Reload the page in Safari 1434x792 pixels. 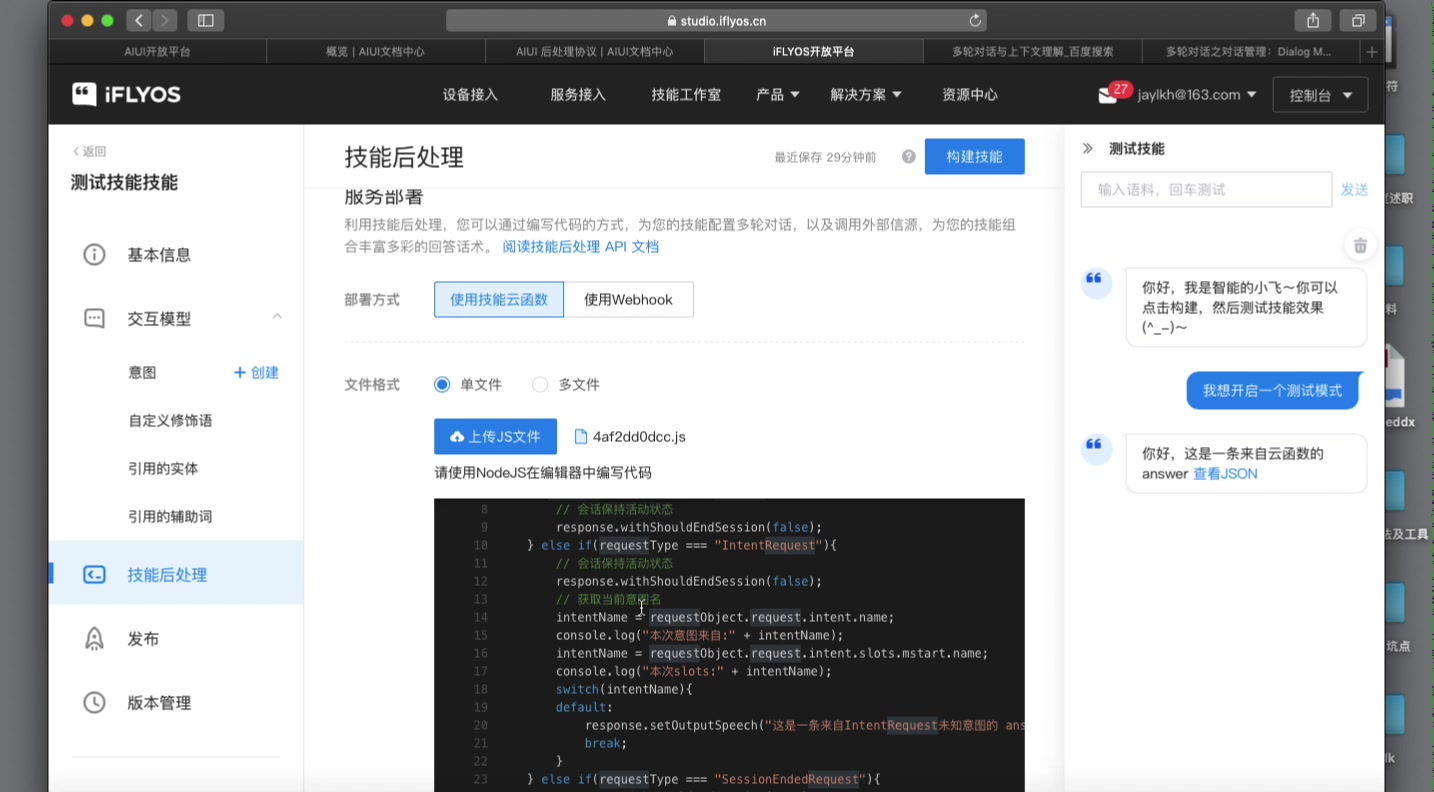click(x=975, y=20)
